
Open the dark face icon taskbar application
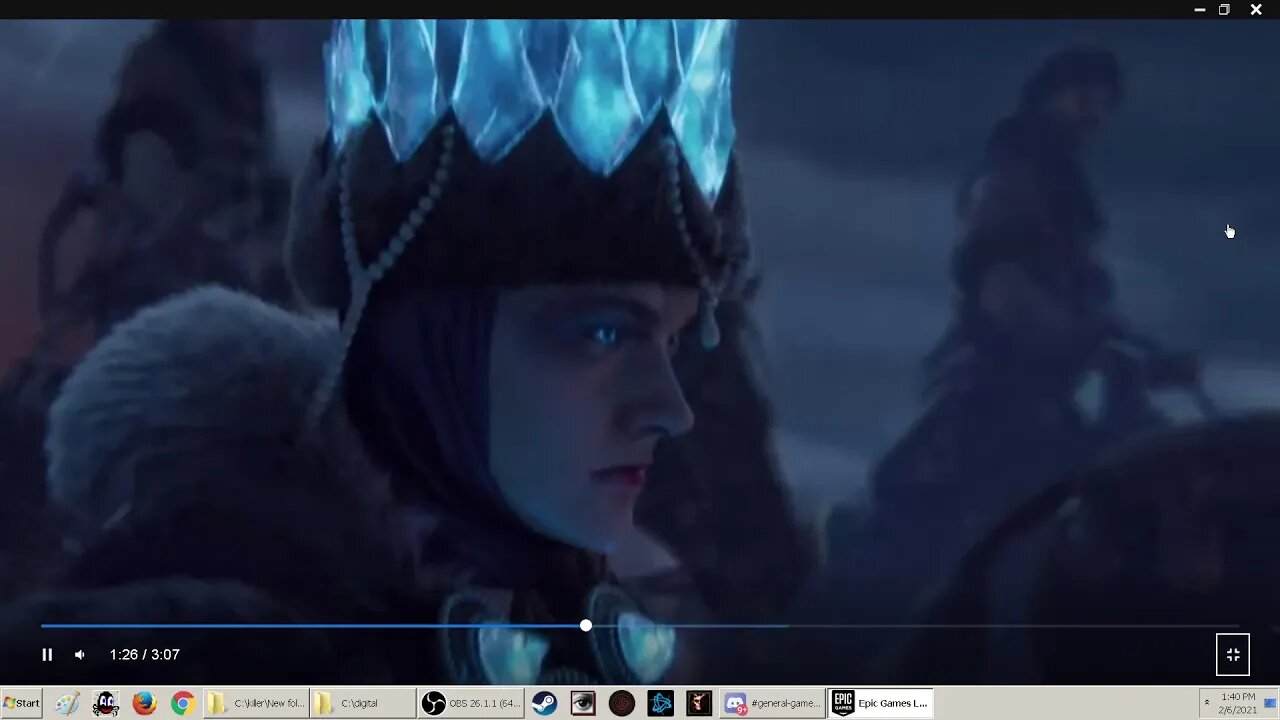coord(699,703)
